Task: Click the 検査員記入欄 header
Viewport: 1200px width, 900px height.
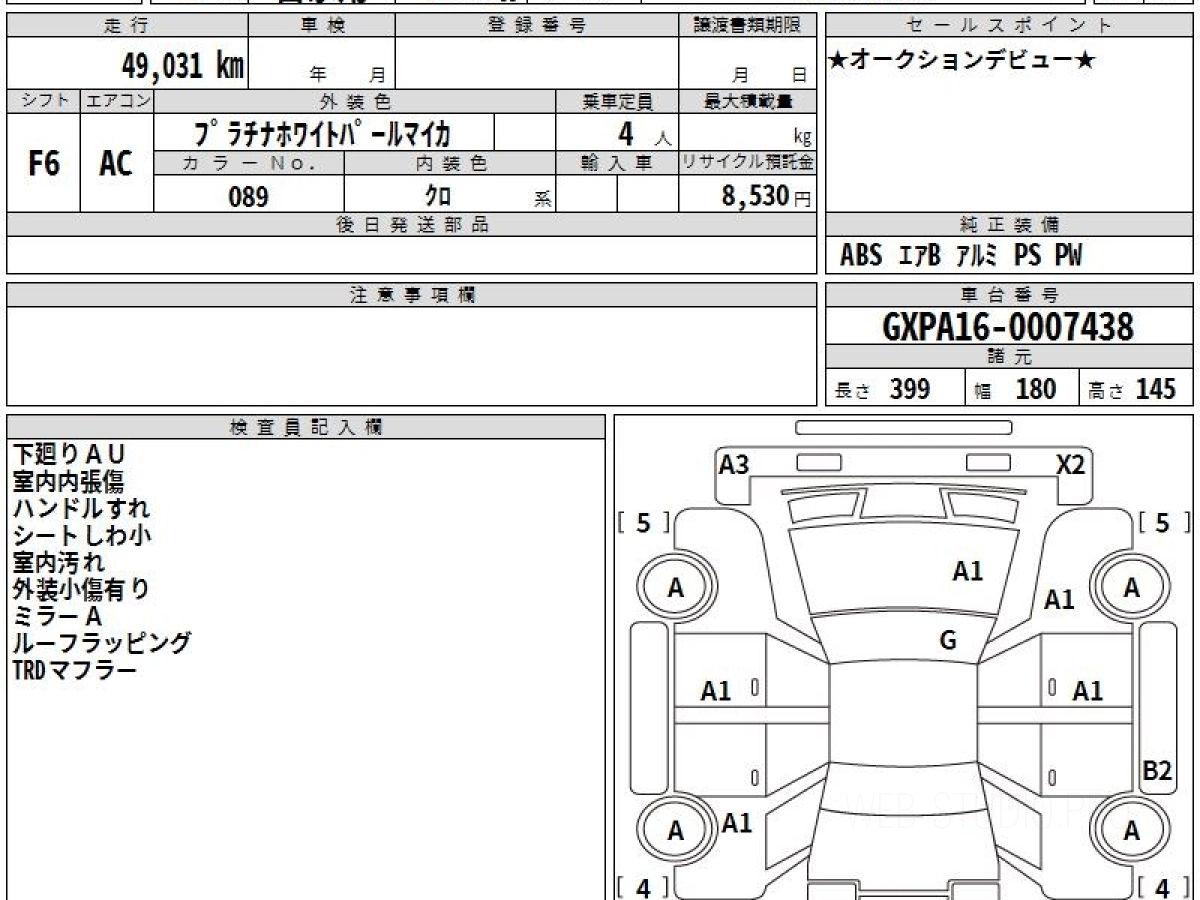Action: (306, 427)
